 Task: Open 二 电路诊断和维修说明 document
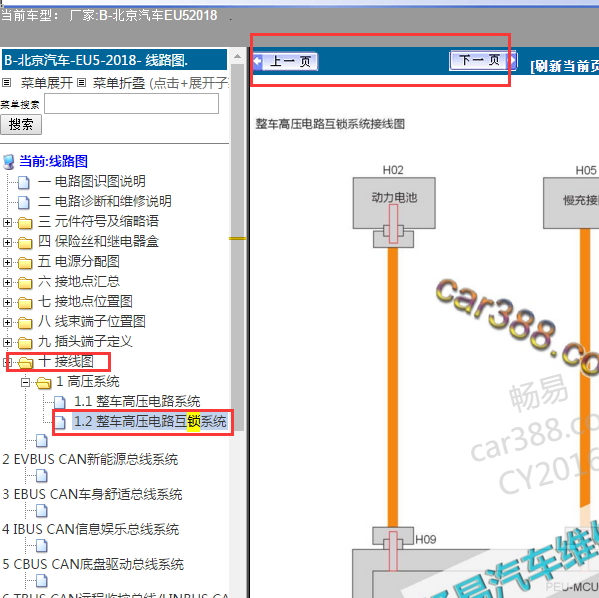(x=105, y=201)
